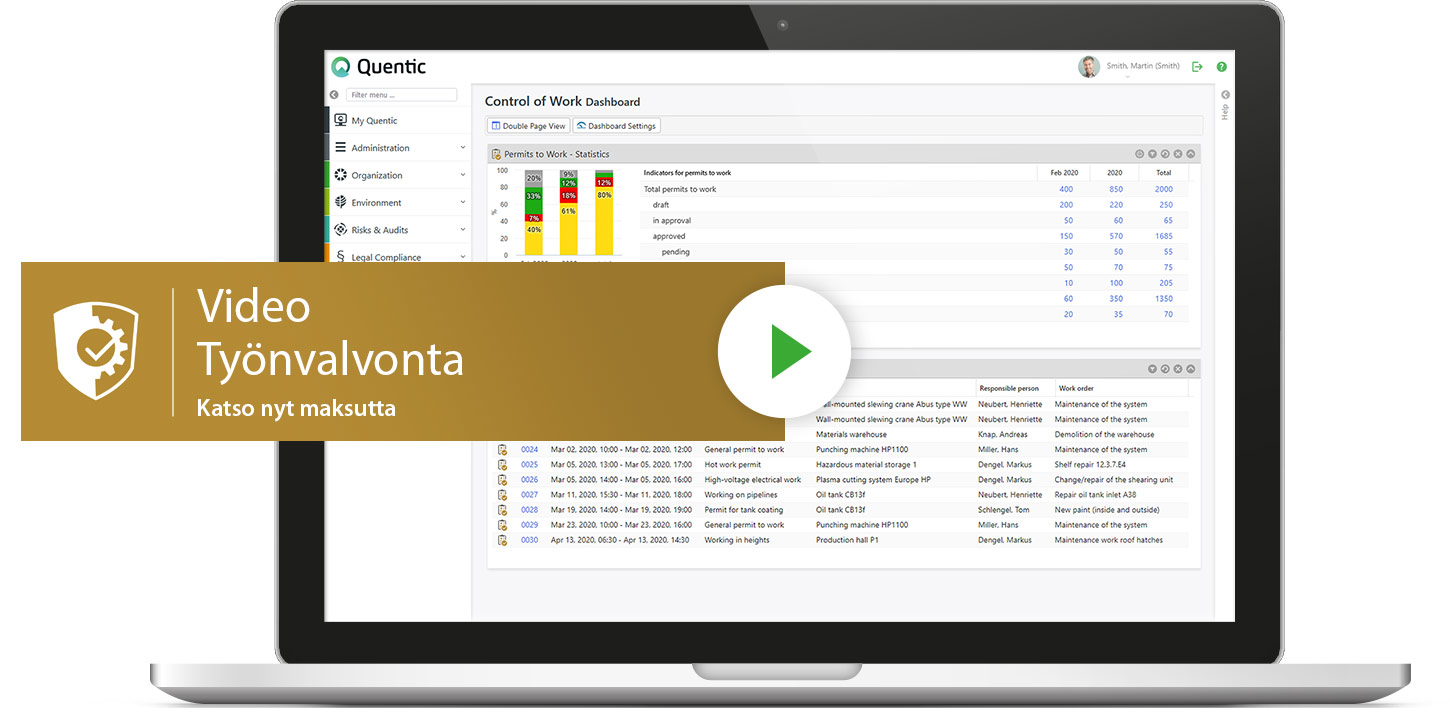
Task: Click permit icon in row 0030
Action: tap(502, 540)
